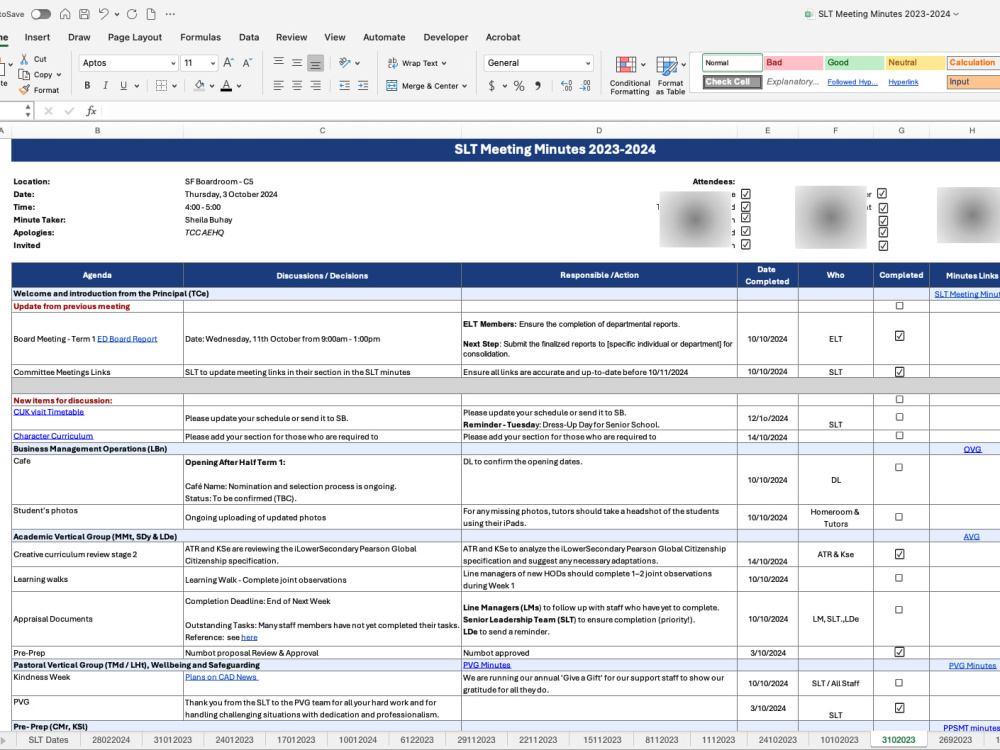Screen dimensions: 1000x750
Task: Decrease indent
Action: pos(344,85)
